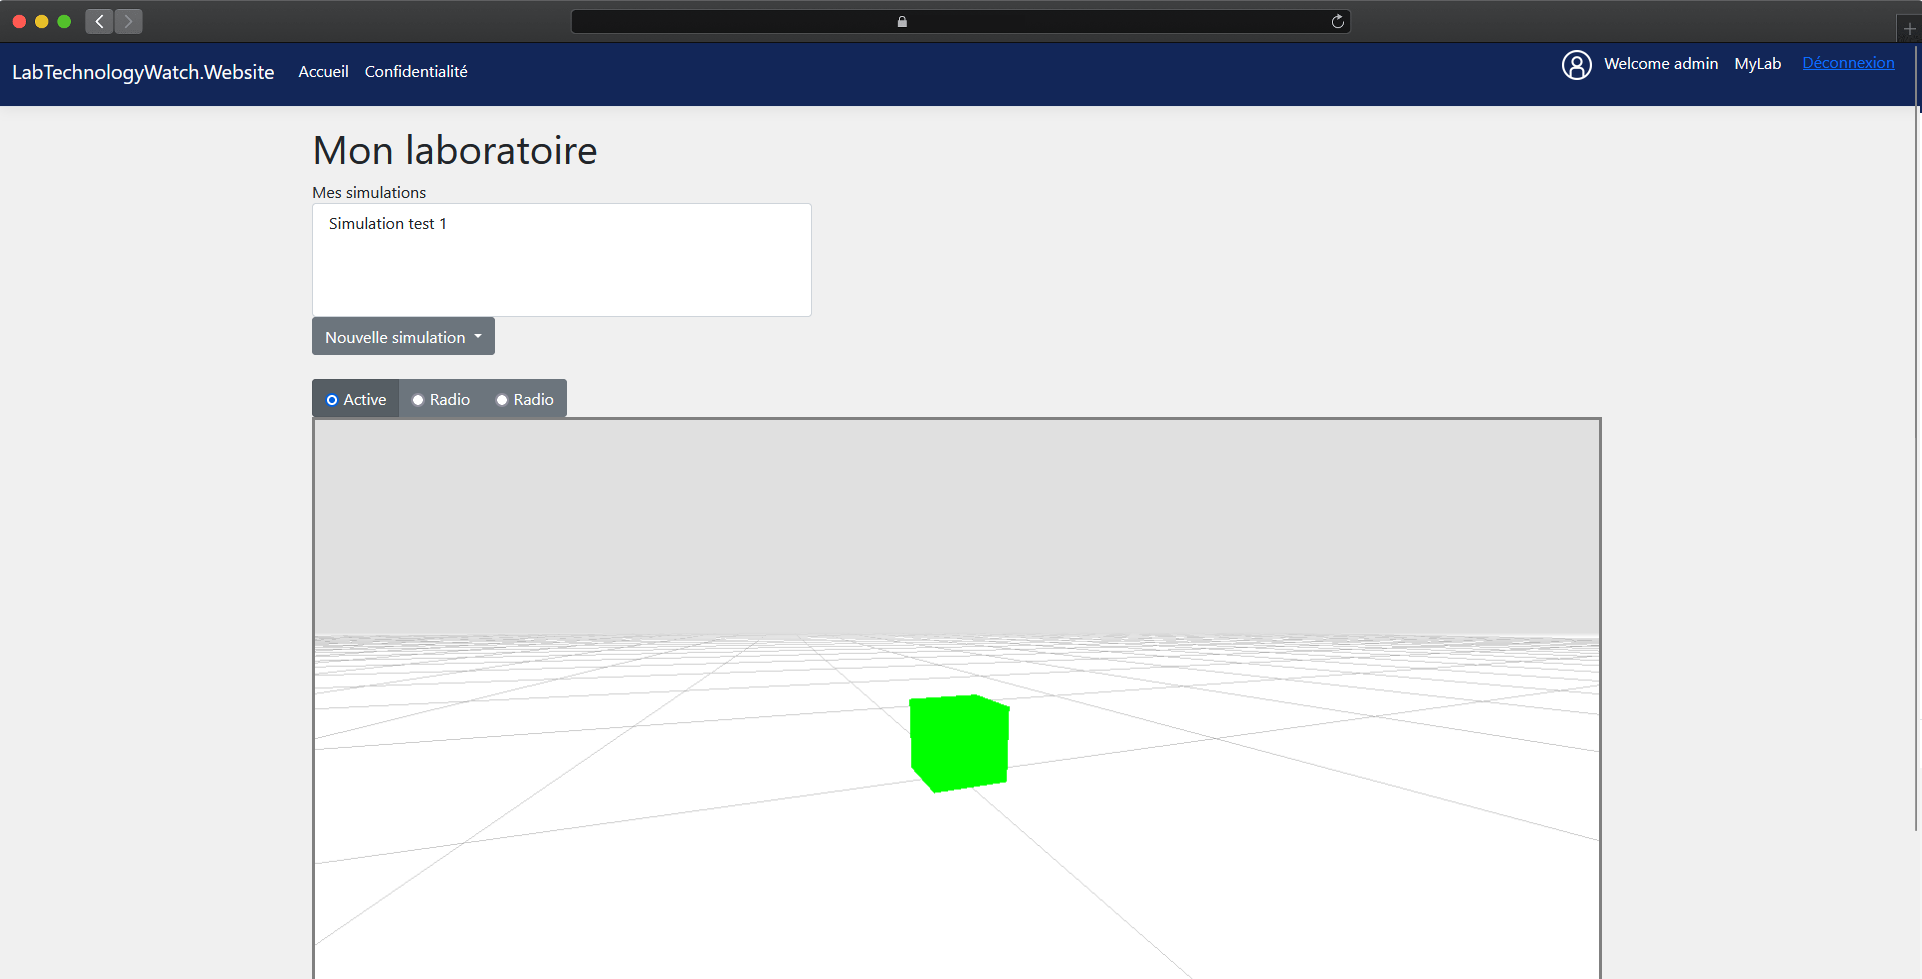Viewport: 1922px width, 979px height.
Task: Click the MyLab navigation button
Action: pyautogui.click(x=1757, y=63)
